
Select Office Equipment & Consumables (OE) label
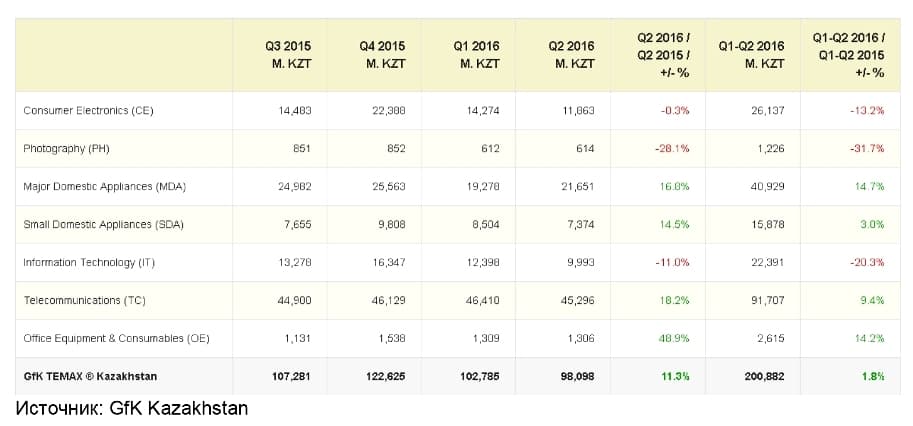pos(116,338)
